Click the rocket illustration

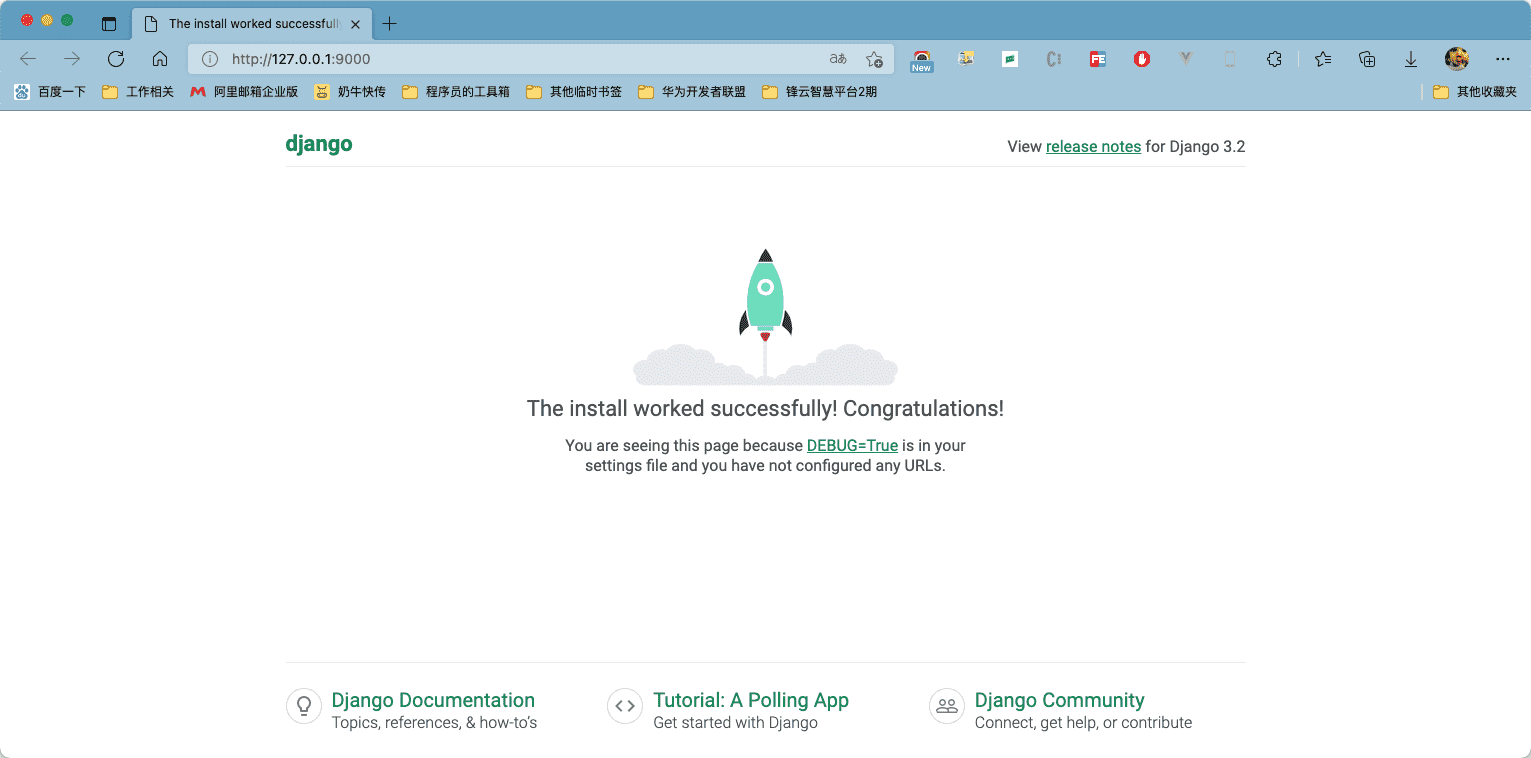765,317
